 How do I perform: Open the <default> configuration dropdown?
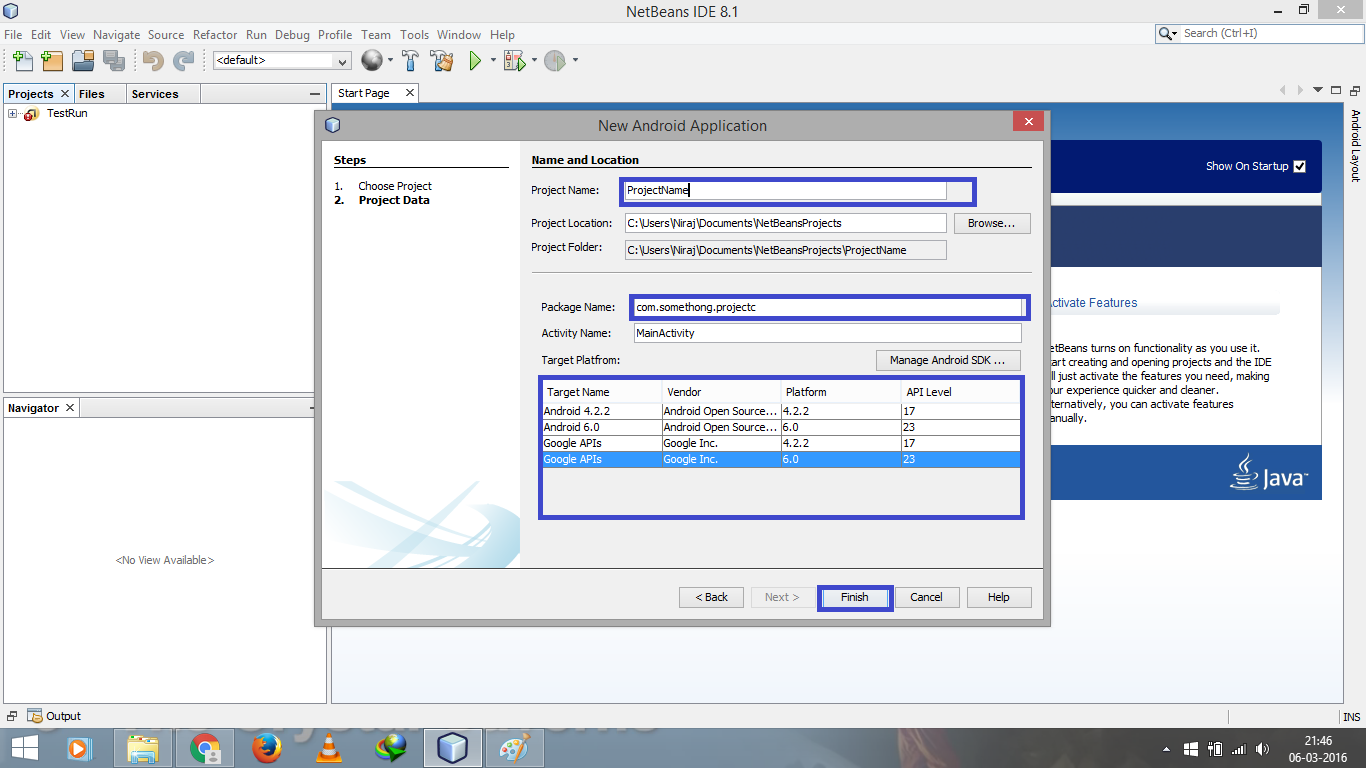[x=282, y=61]
